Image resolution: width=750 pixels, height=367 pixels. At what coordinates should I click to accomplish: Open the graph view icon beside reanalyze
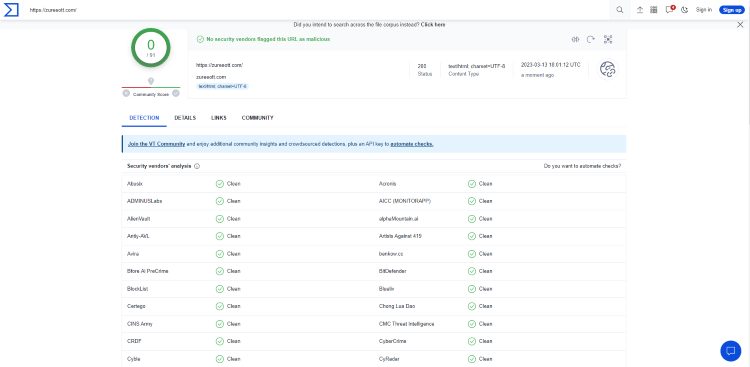[x=608, y=40]
